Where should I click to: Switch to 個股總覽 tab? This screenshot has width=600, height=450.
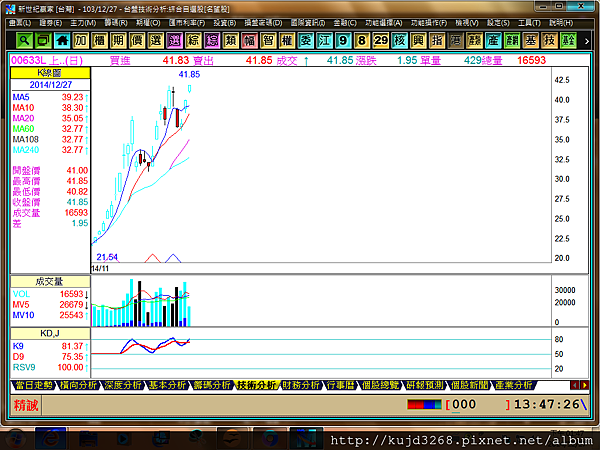pos(380,385)
